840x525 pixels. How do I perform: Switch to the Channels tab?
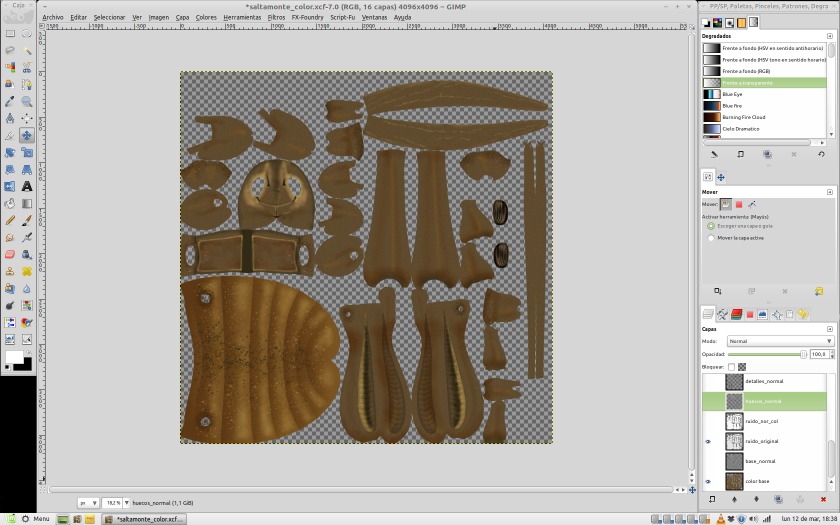(736, 314)
